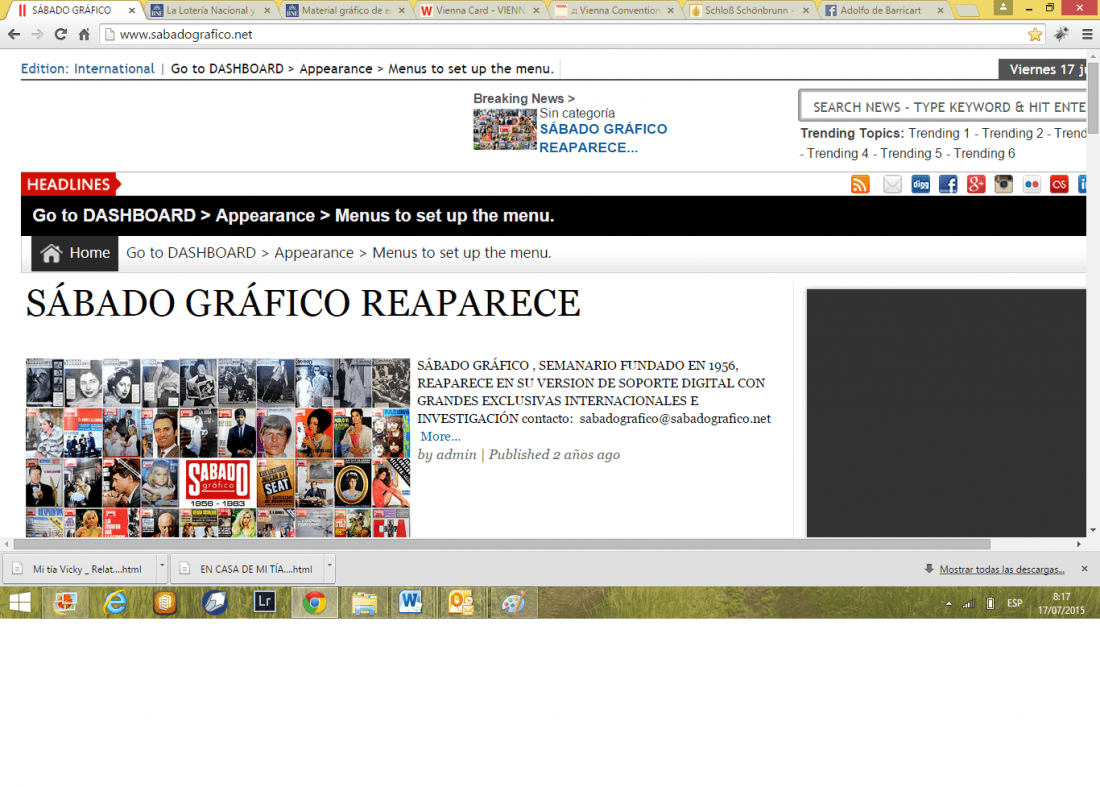Open the Chrome hamburger menu
Image resolution: width=1100 pixels, height=787 pixels.
pos(1087,34)
